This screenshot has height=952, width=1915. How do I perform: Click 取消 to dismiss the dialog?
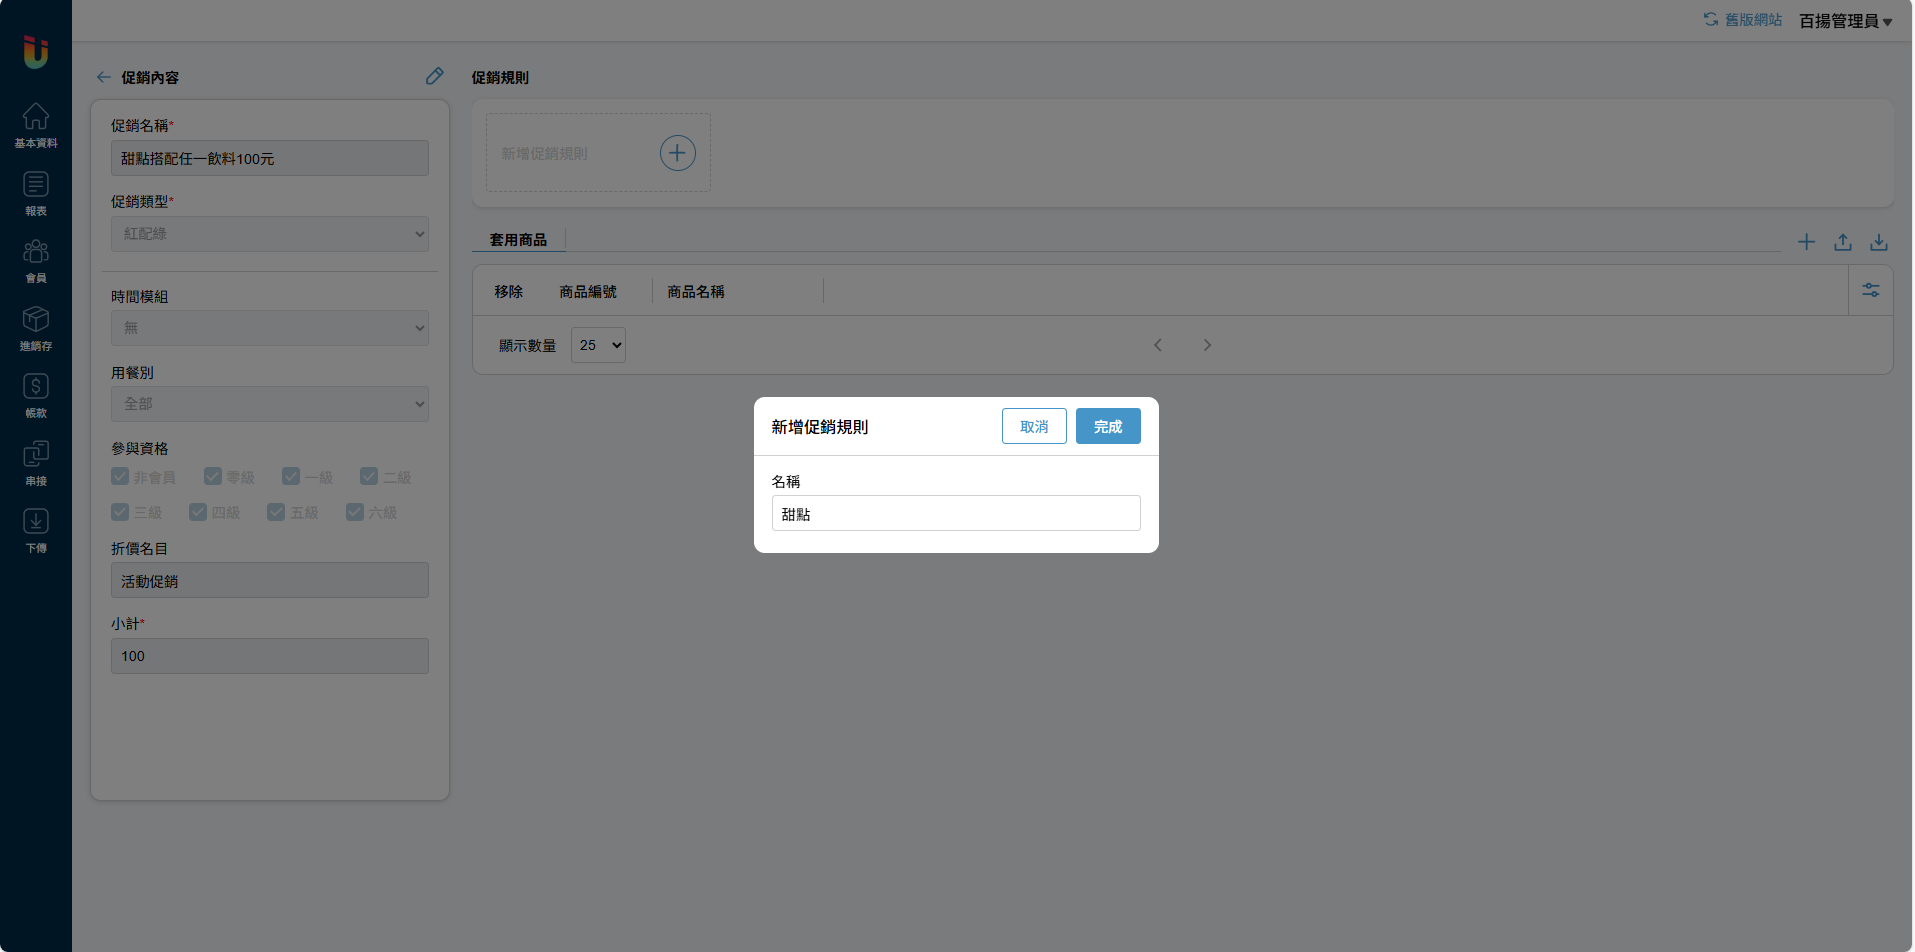tap(1034, 426)
